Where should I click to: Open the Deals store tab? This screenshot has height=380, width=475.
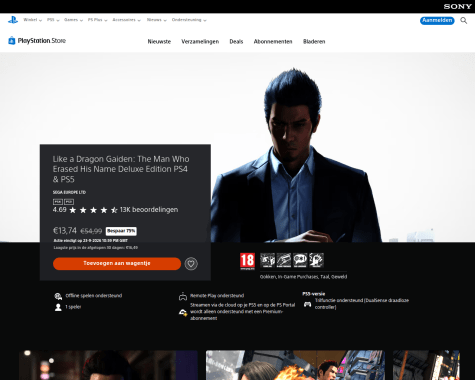(236, 42)
